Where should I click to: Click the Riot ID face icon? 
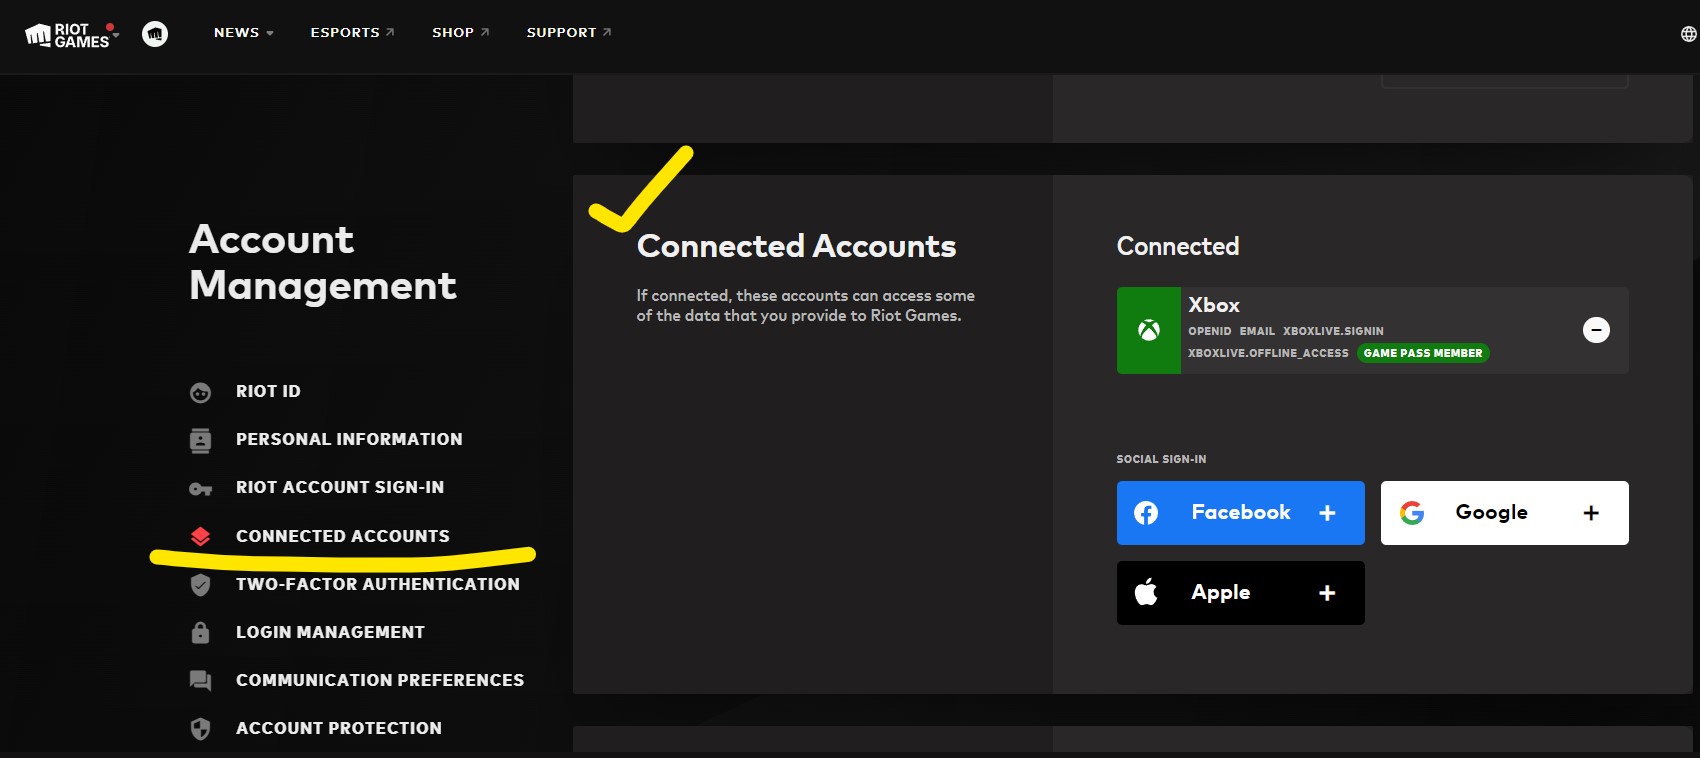(200, 392)
